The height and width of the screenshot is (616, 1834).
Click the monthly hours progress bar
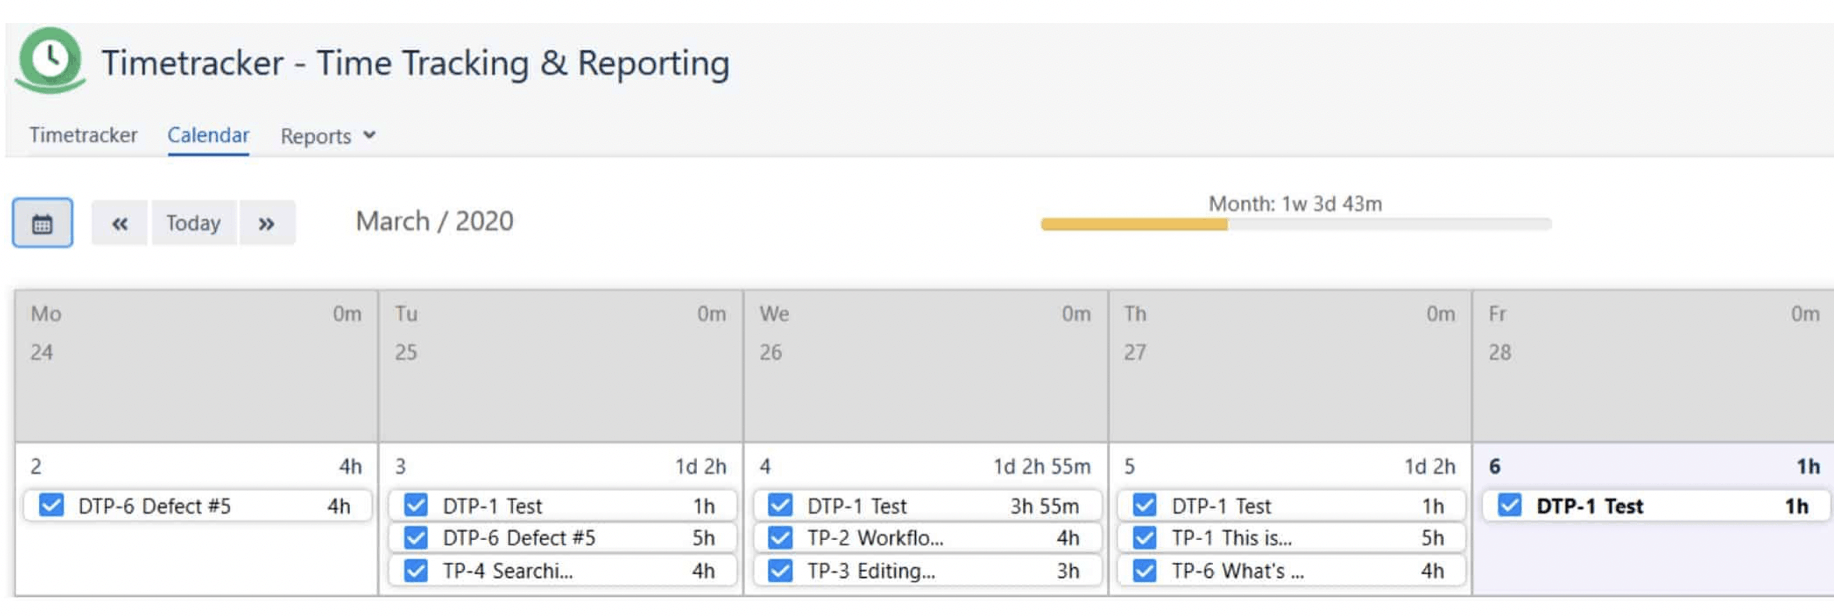pyautogui.click(x=1296, y=225)
